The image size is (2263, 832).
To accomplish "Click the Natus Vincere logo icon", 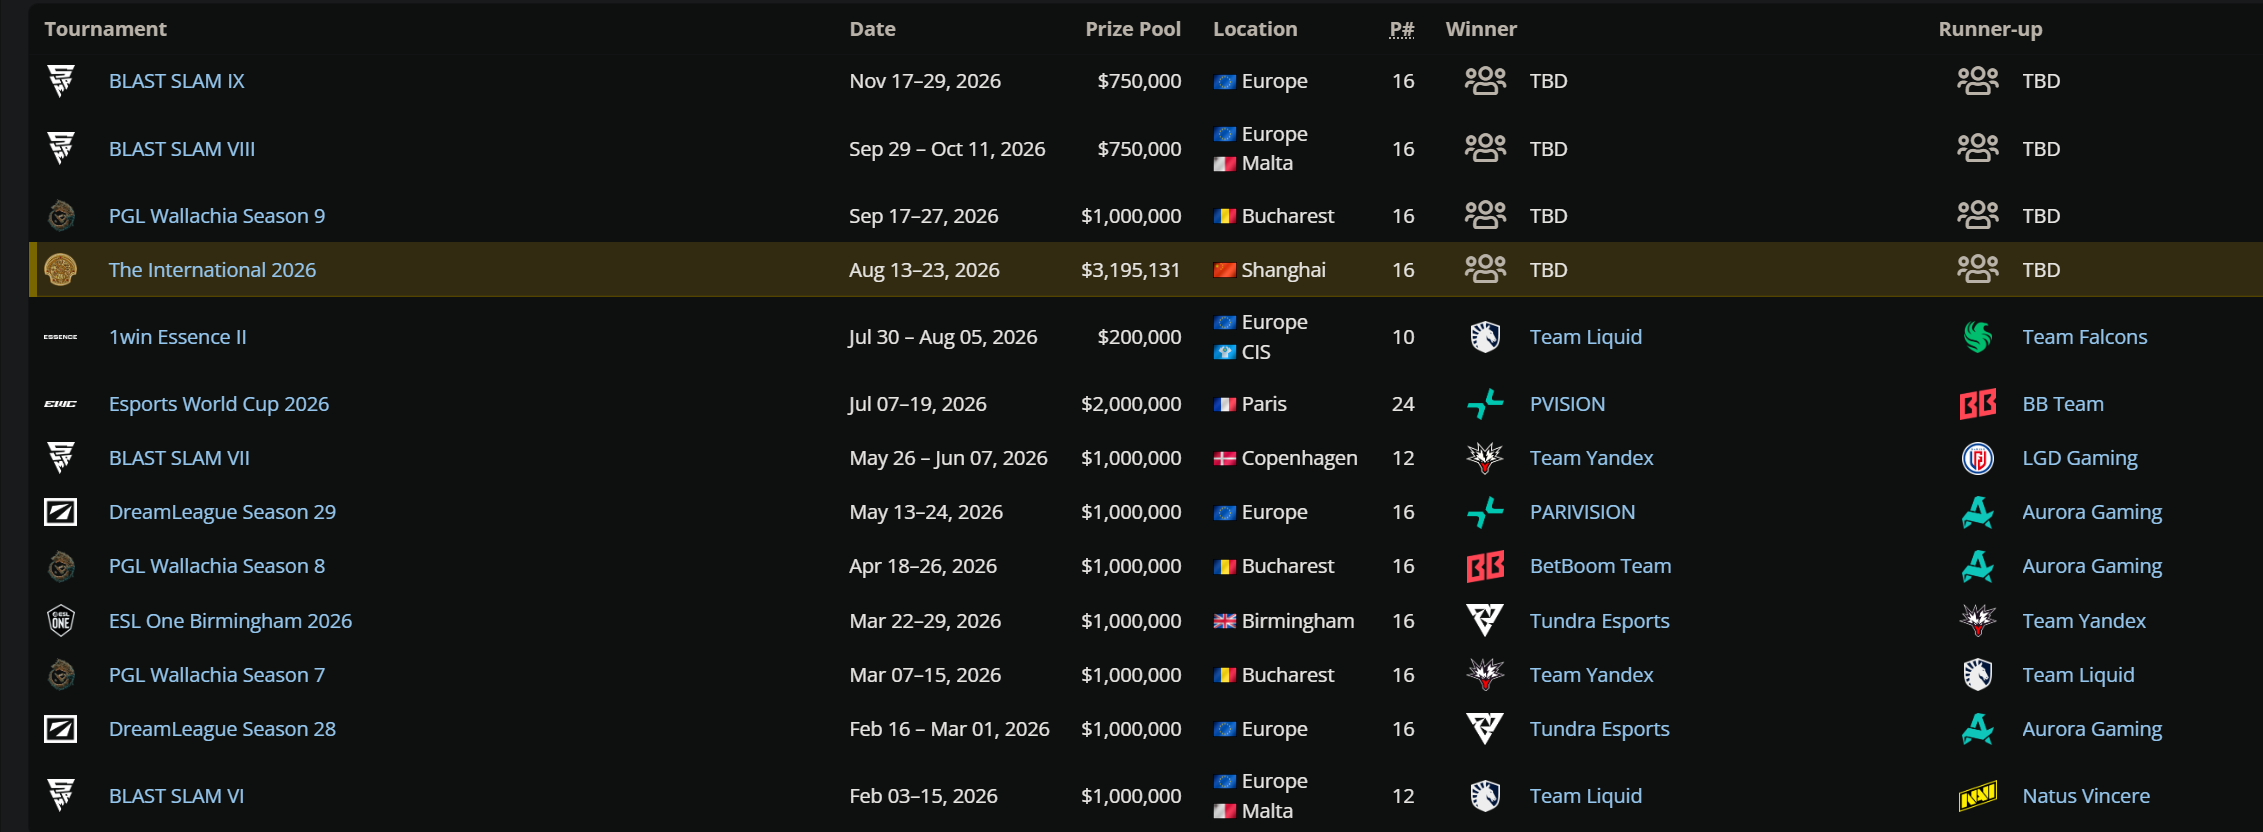I will click(x=1977, y=796).
